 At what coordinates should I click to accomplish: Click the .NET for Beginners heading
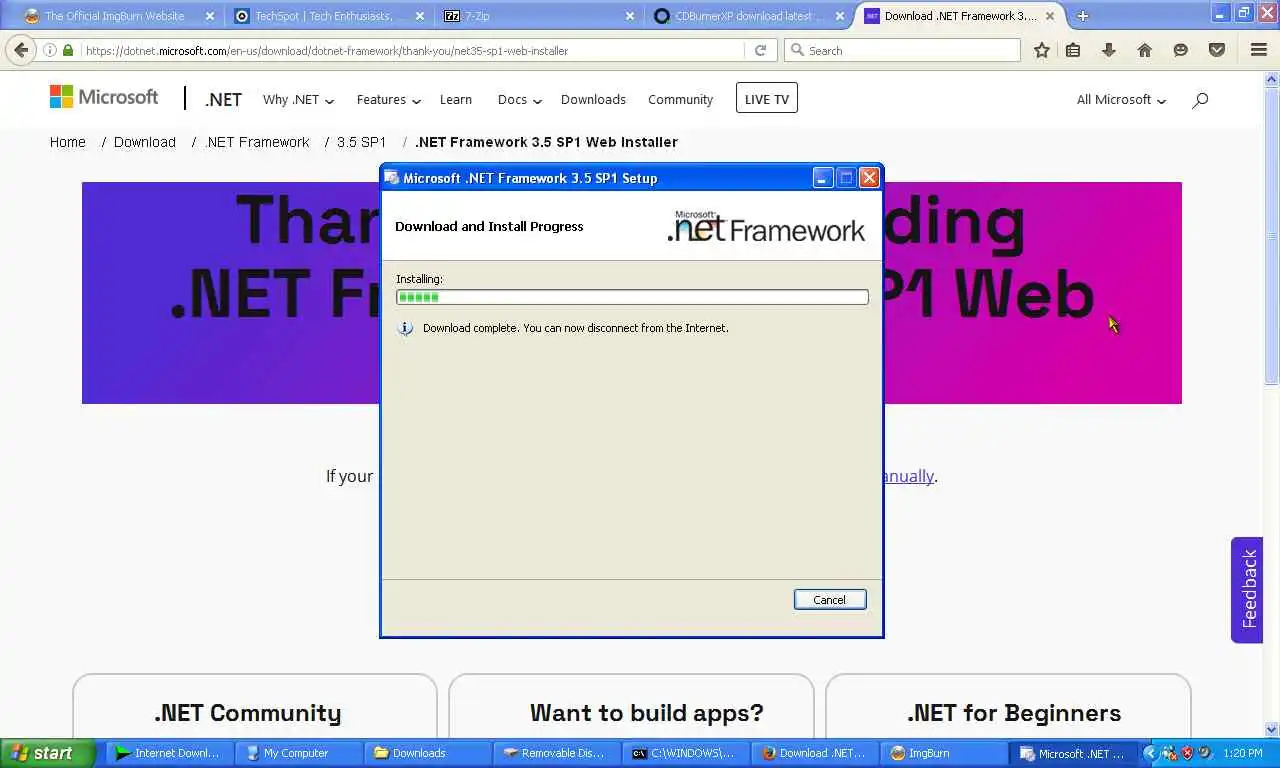(x=1013, y=713)
